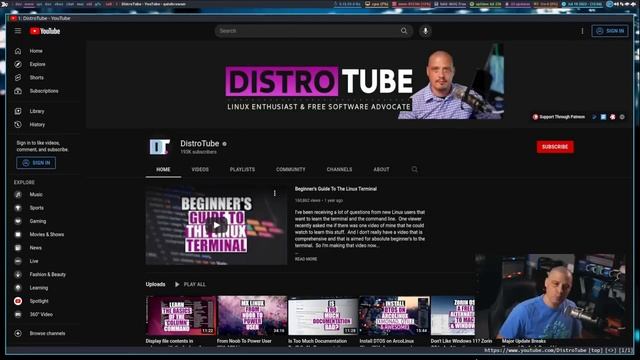The height and width of the screenshot is (360, 640).
Task: Open 'Install DTOS on ArcoLinux' thumbnail
Action: point(394,316)
